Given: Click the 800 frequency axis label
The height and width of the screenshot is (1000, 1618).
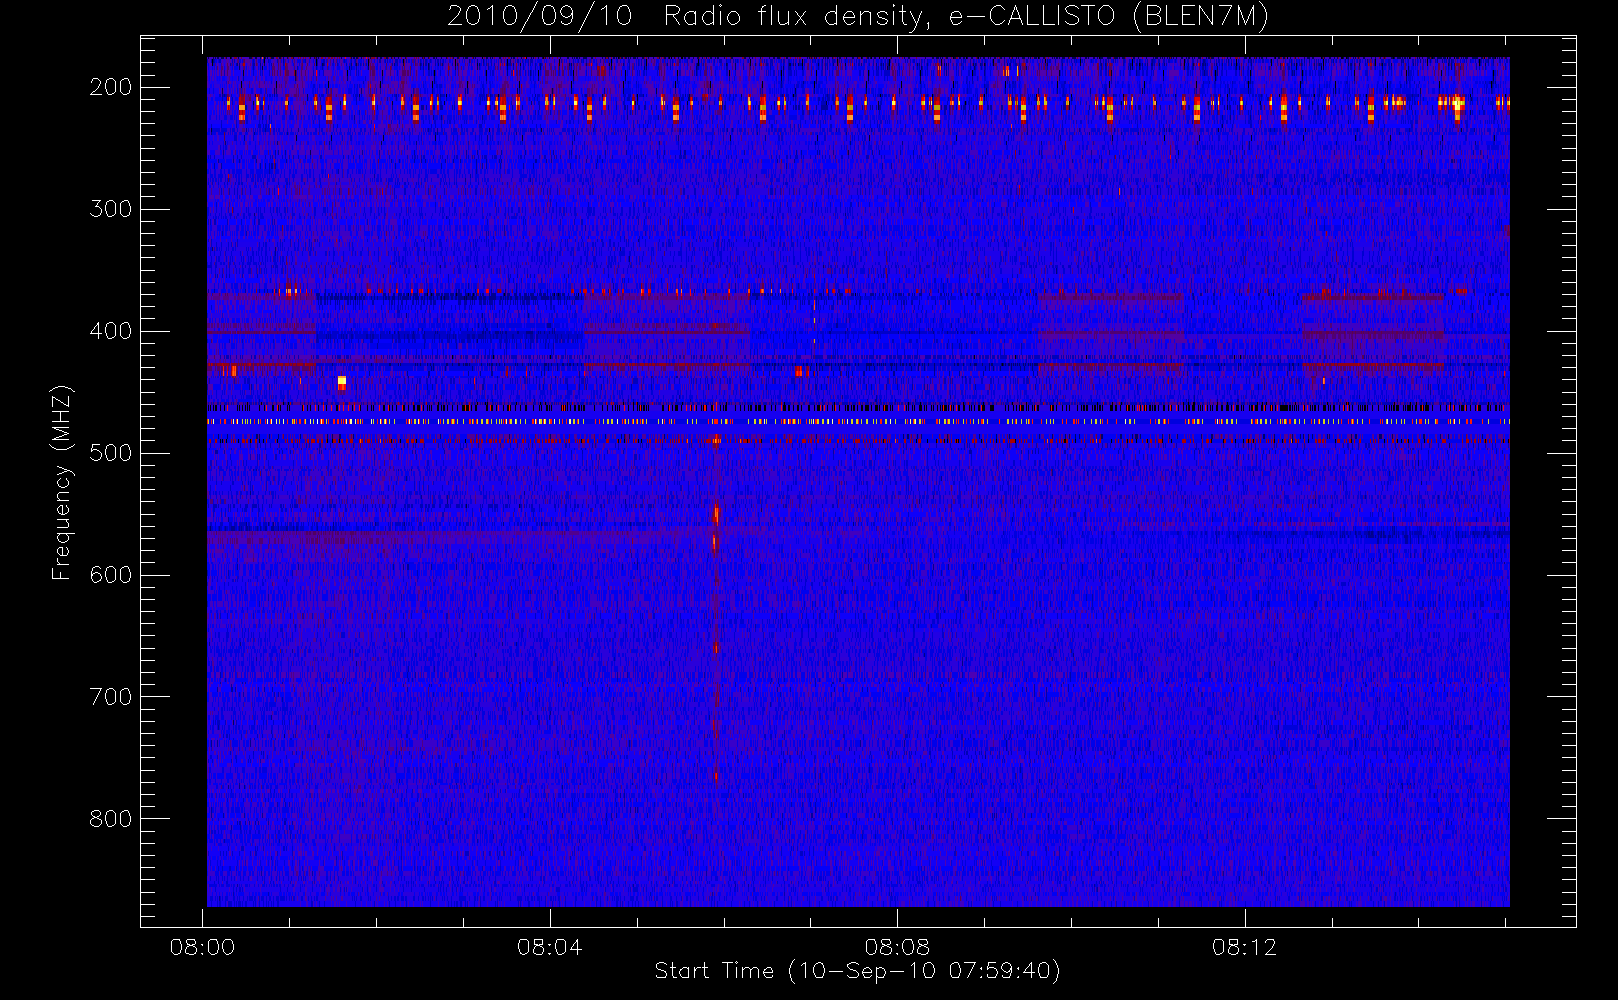Looking at the screenshot, I should tap(111, 819).
